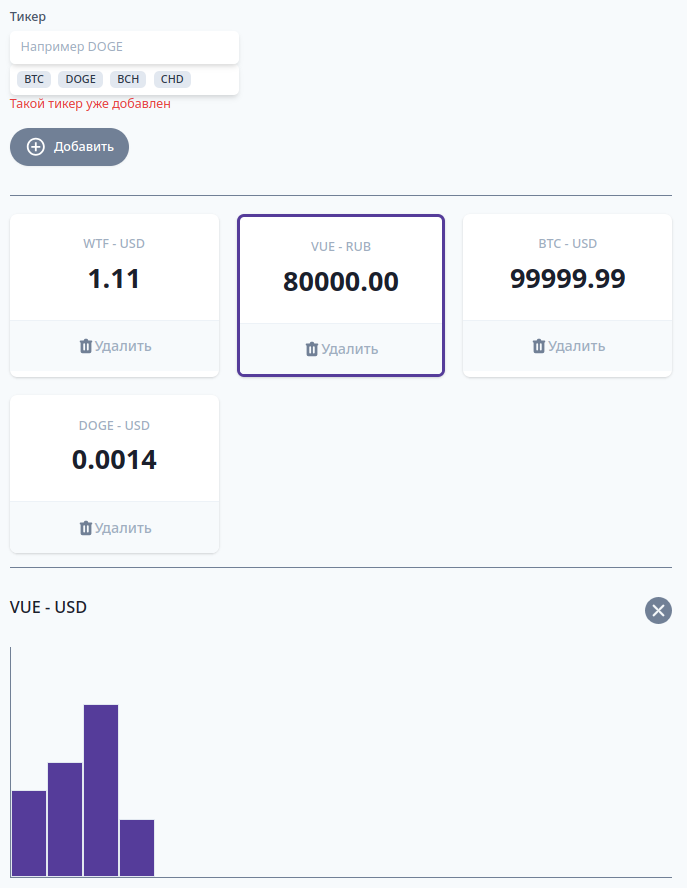Click trash icon on WTF - USD card
The image size is (697, 888).
85,346
